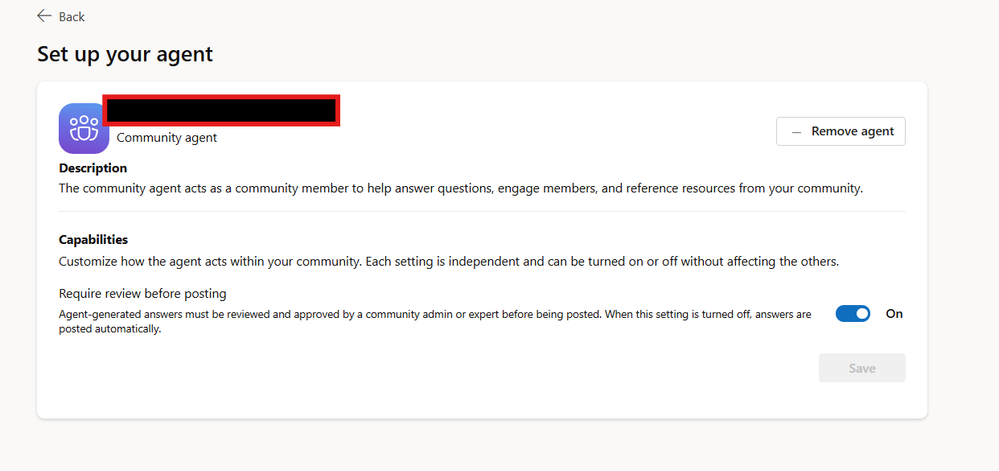Disable the Require review before posting toggle
This screenshot has width=999, height=471.
(x=853, y=314)
